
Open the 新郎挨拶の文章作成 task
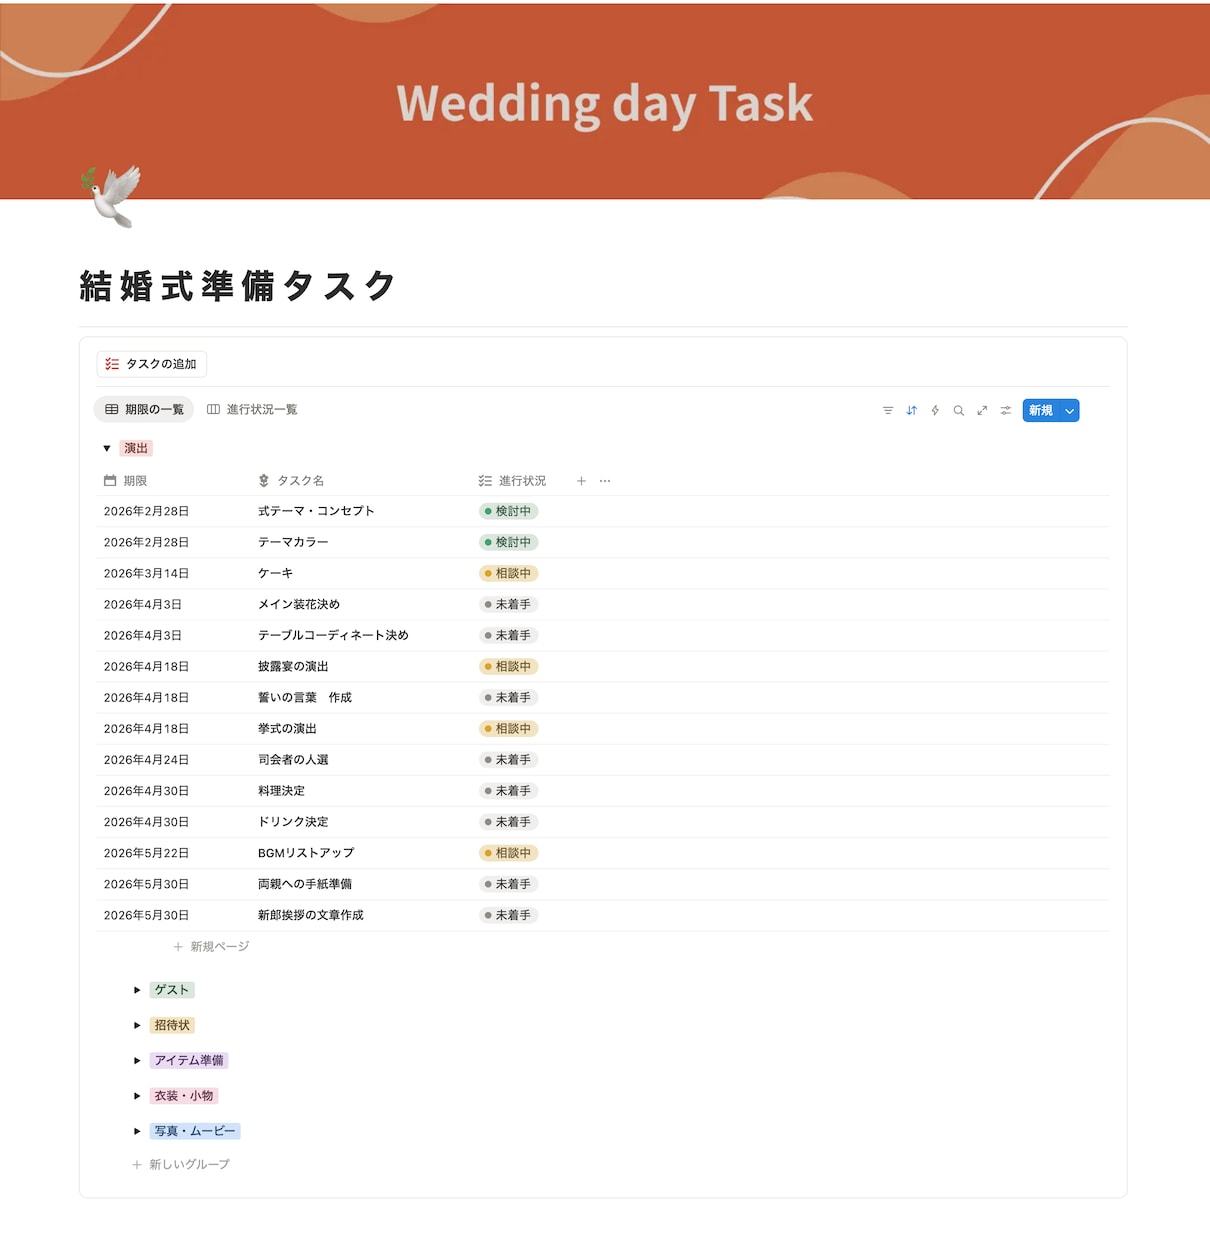[x=311, y=914]
